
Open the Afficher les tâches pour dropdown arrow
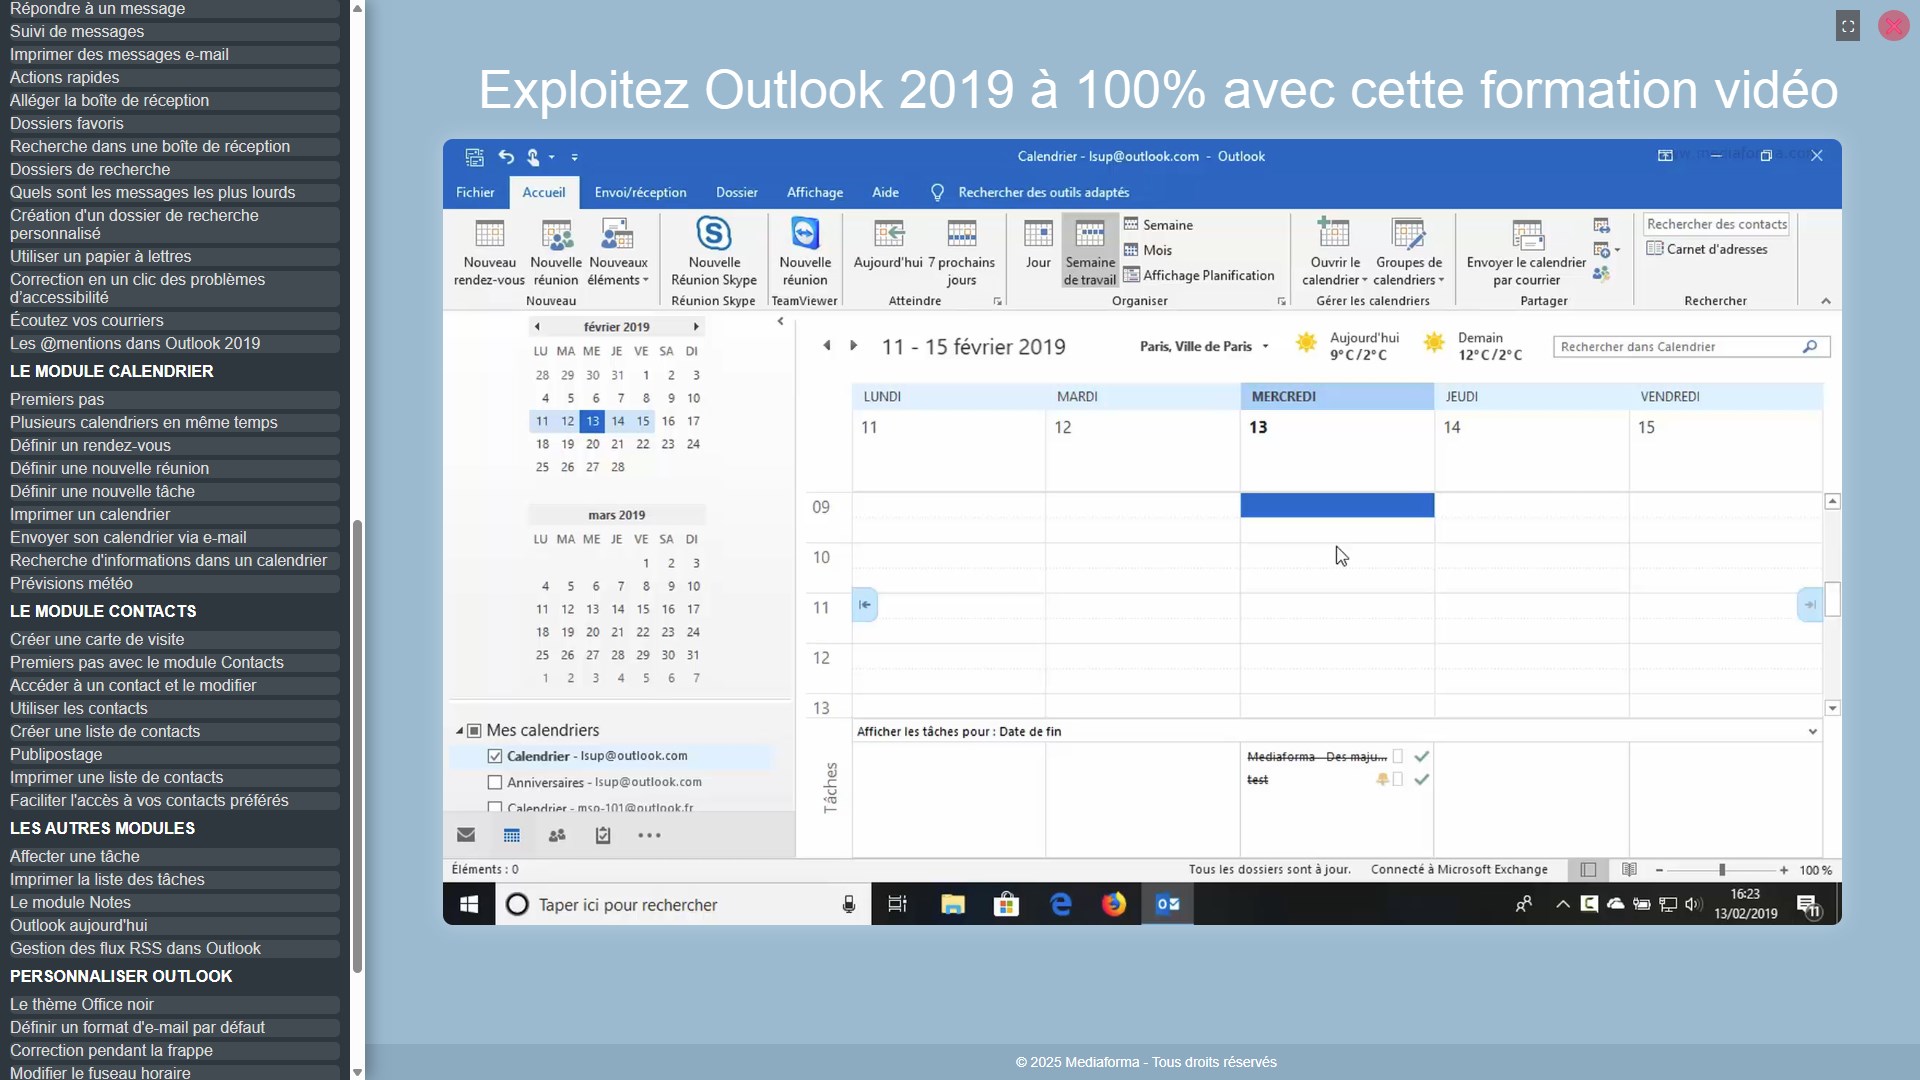[1812, 732]
